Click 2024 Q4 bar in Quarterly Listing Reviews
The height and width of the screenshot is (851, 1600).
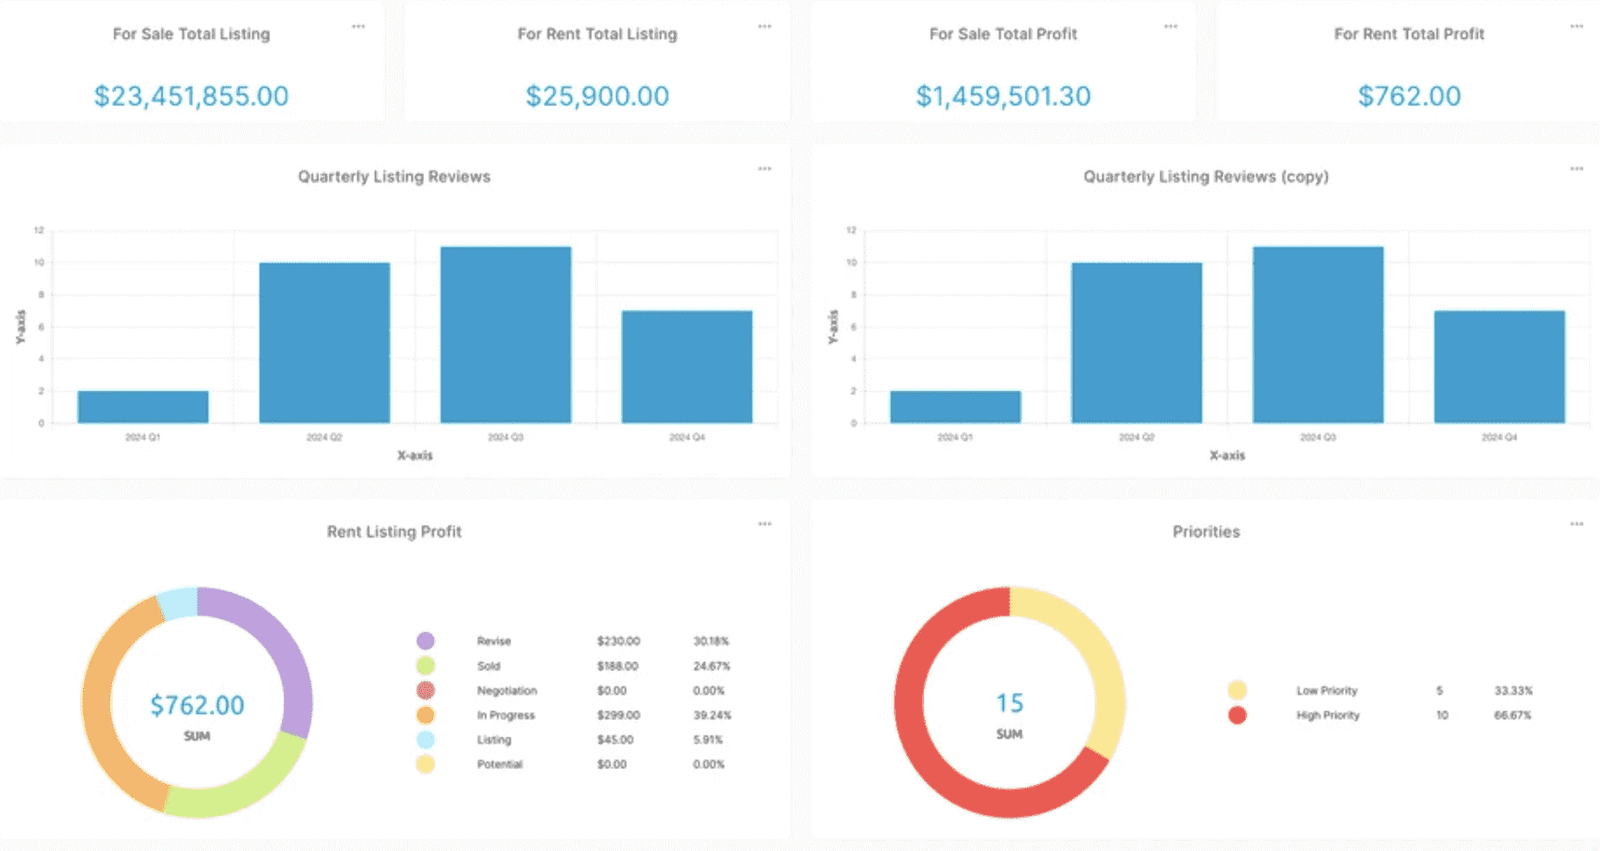click(687, 367)
